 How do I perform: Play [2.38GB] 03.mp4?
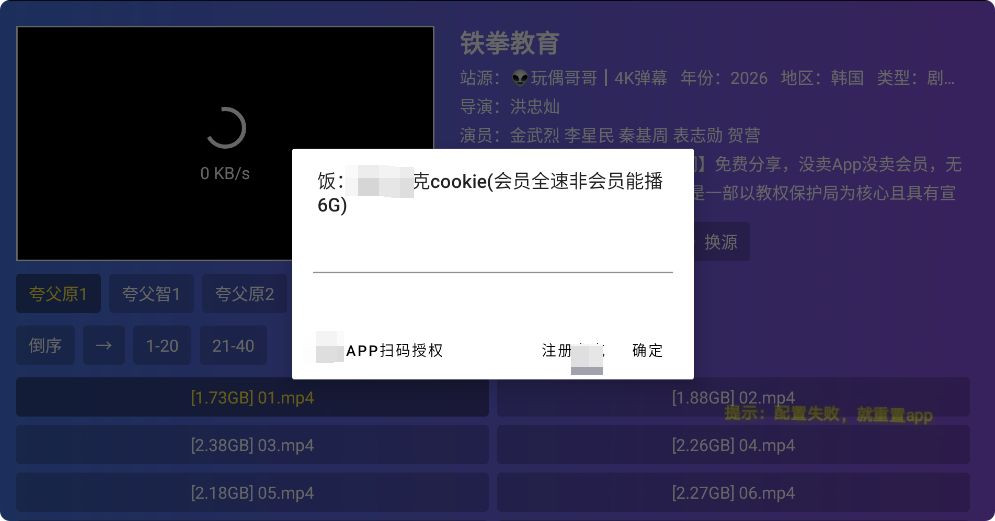(x=253, y=445)
